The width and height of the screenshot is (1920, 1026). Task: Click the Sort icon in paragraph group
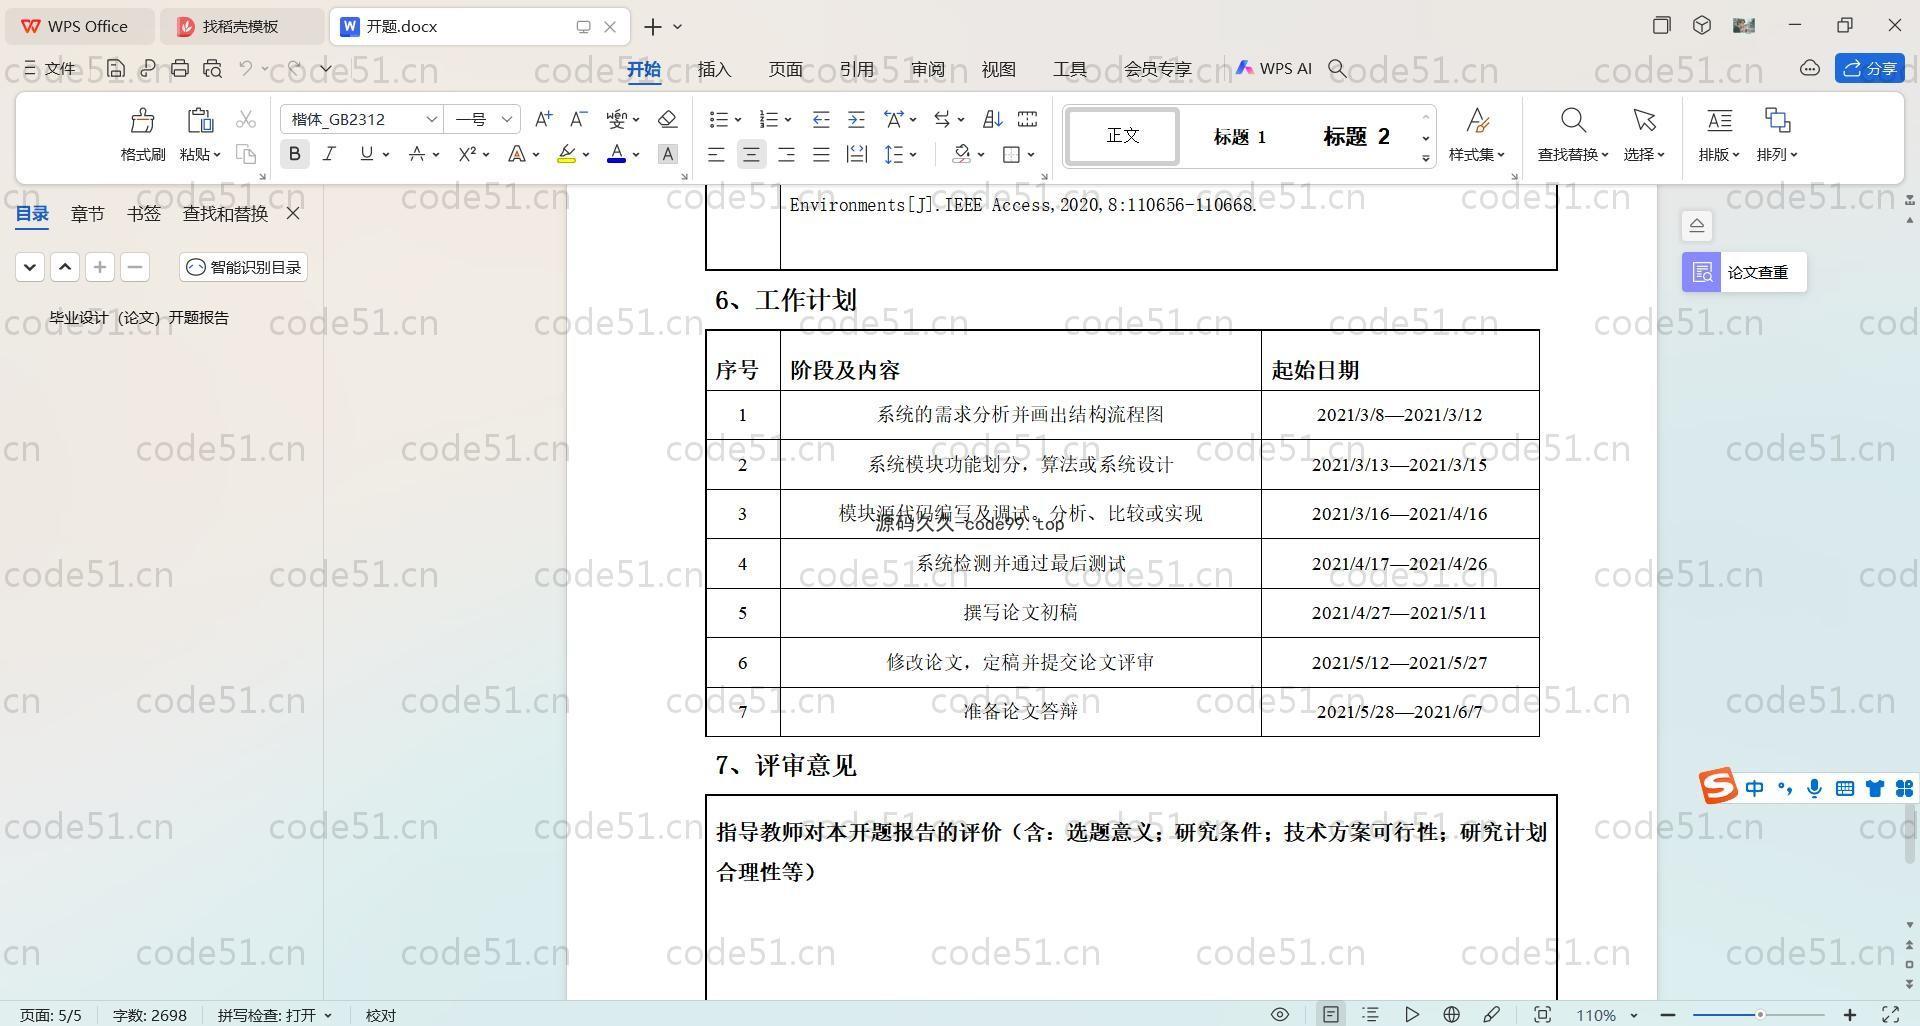click(x=992, y=119)
